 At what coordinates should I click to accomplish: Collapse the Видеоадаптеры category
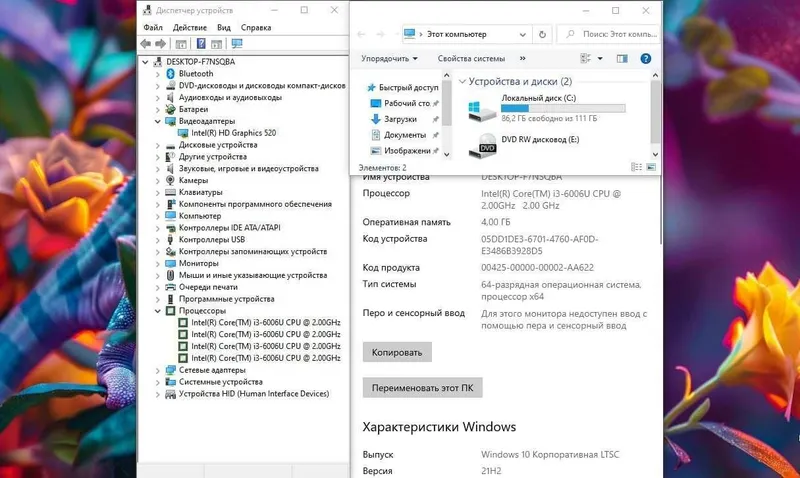click(x=158, y=121)
